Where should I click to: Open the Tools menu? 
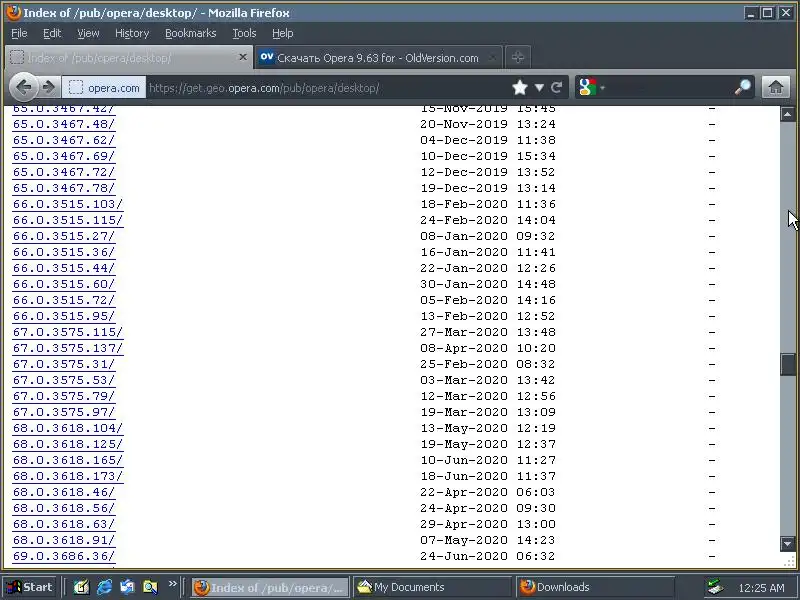244,33
